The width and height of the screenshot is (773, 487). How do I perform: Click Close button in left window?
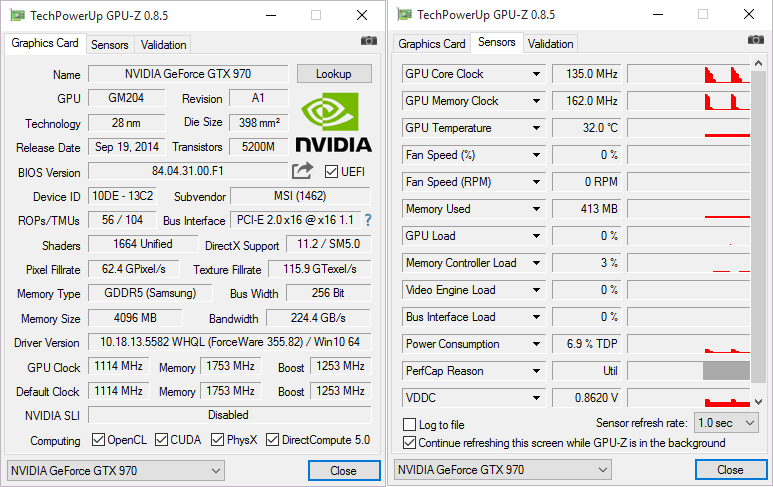click(x=344, y=471)
